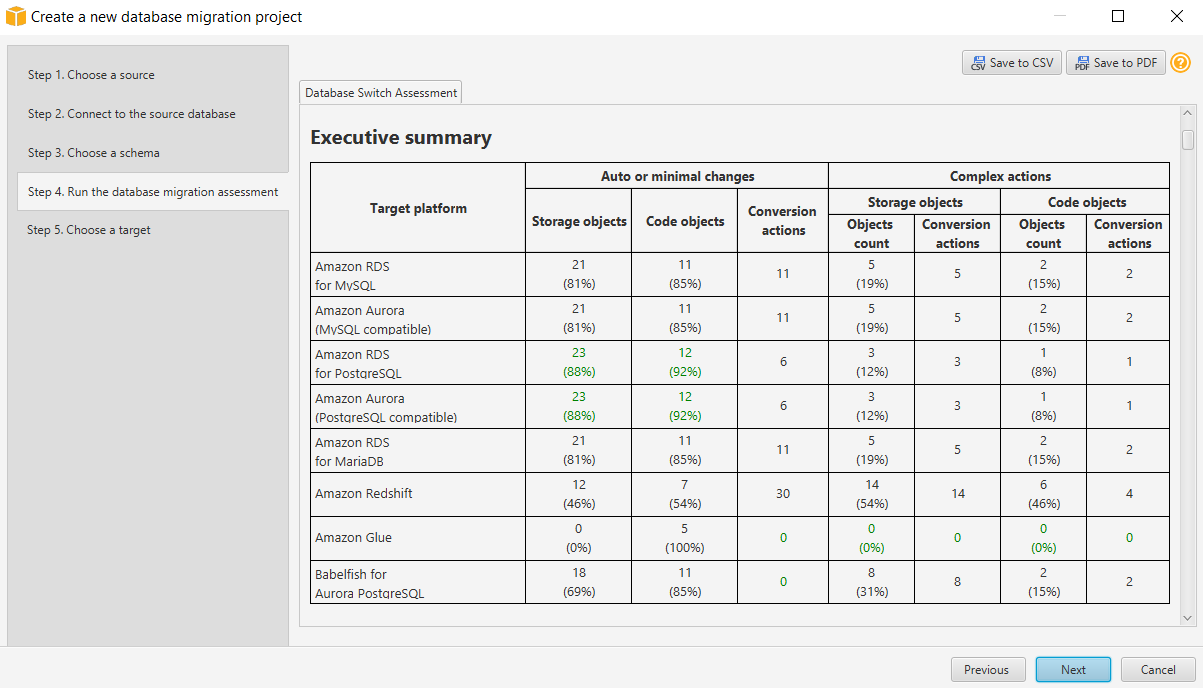Click the AWS app icon in the title bar
This screenshot has width=1203, height=688.
(15, 17)
